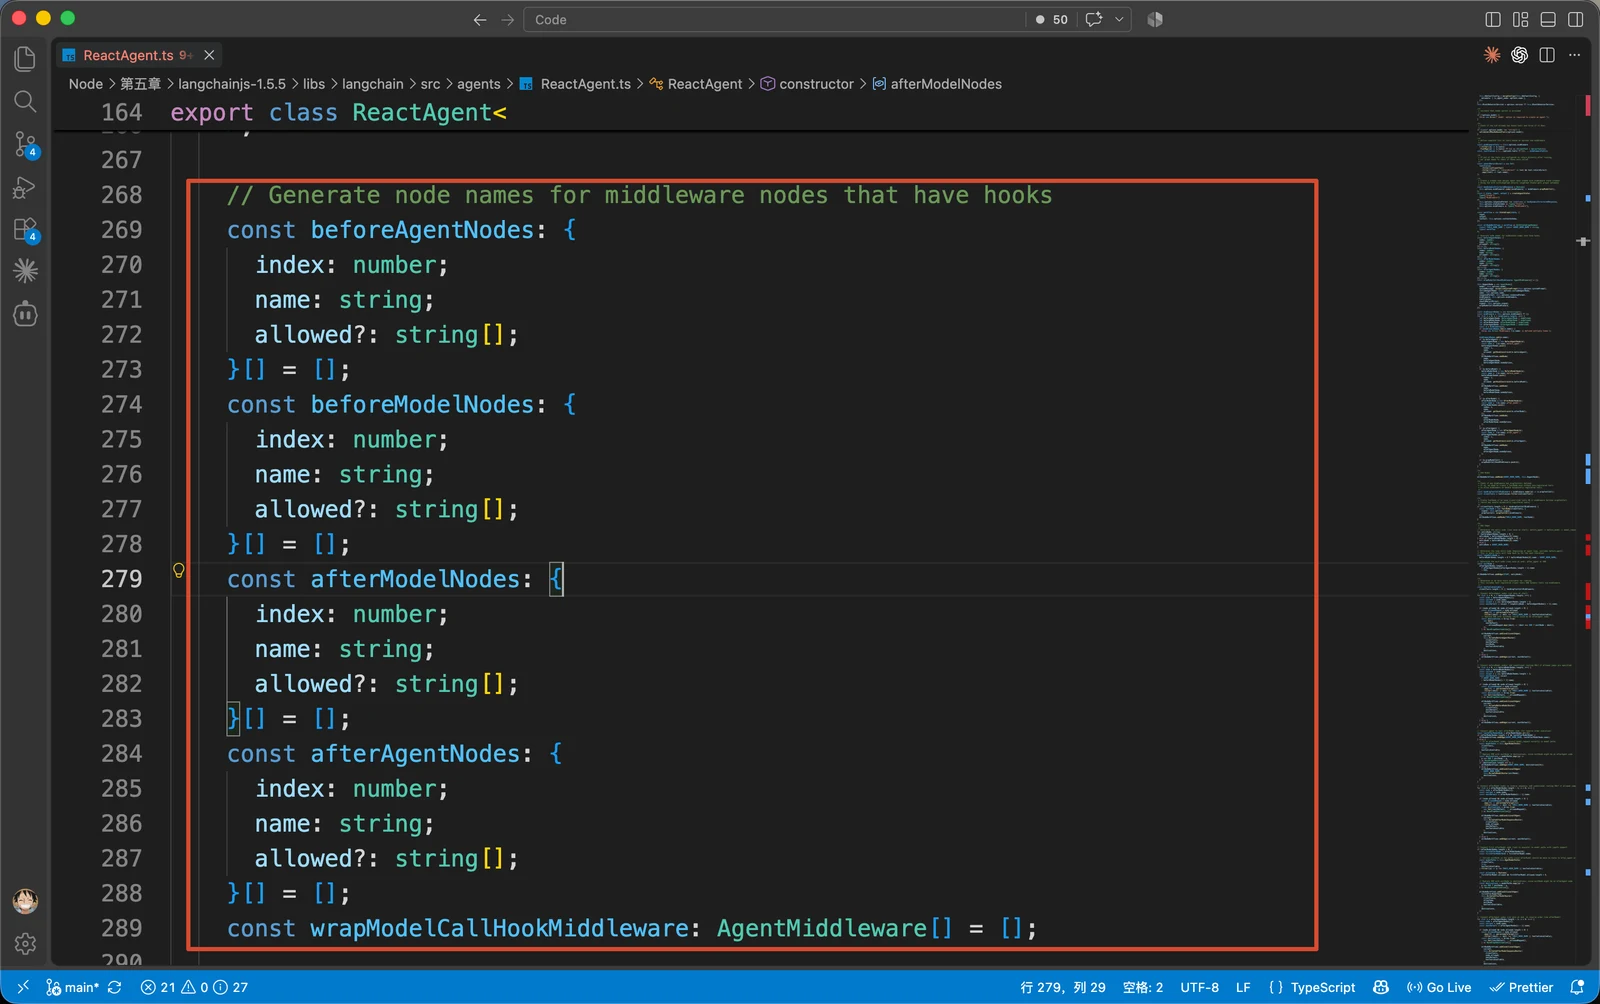Close the ReactAgent.ts tab
The image size is (1600, 1004).
(209, 55)
